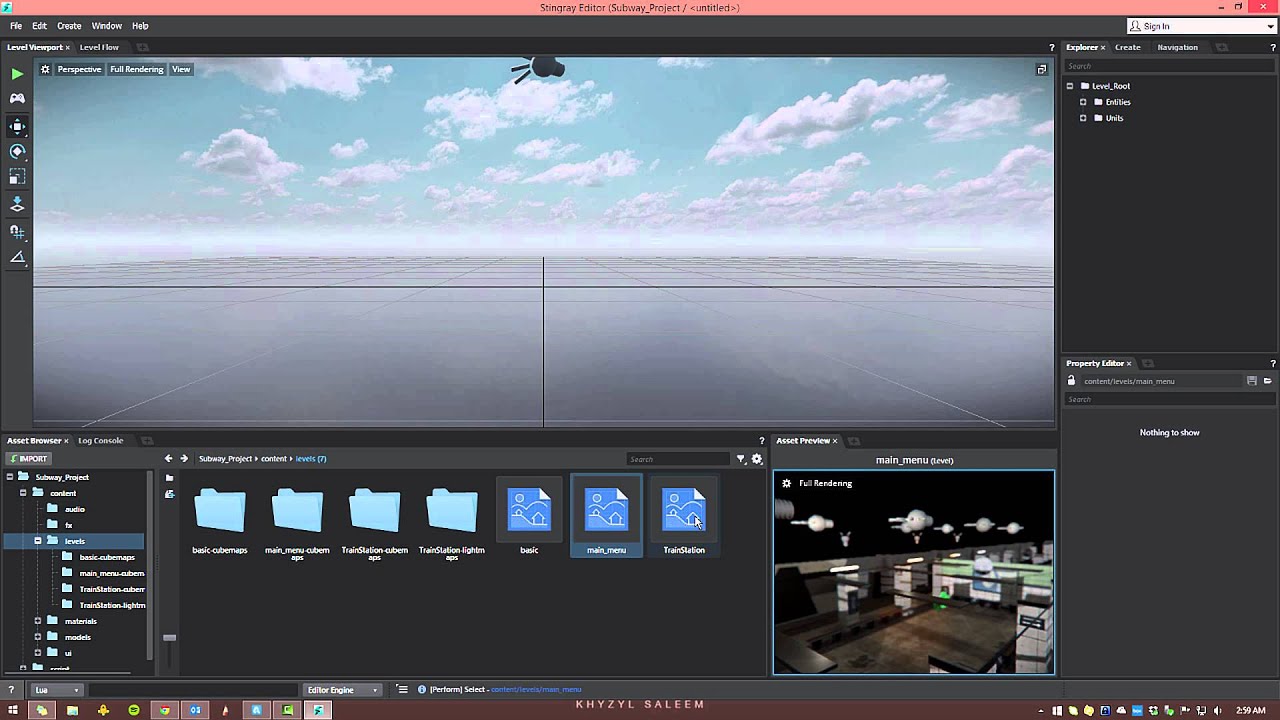This screenshot has height=720, width=1280.
Task: Click the Subway_Project breadcrumb link
Action: click(x=225, y=459)
